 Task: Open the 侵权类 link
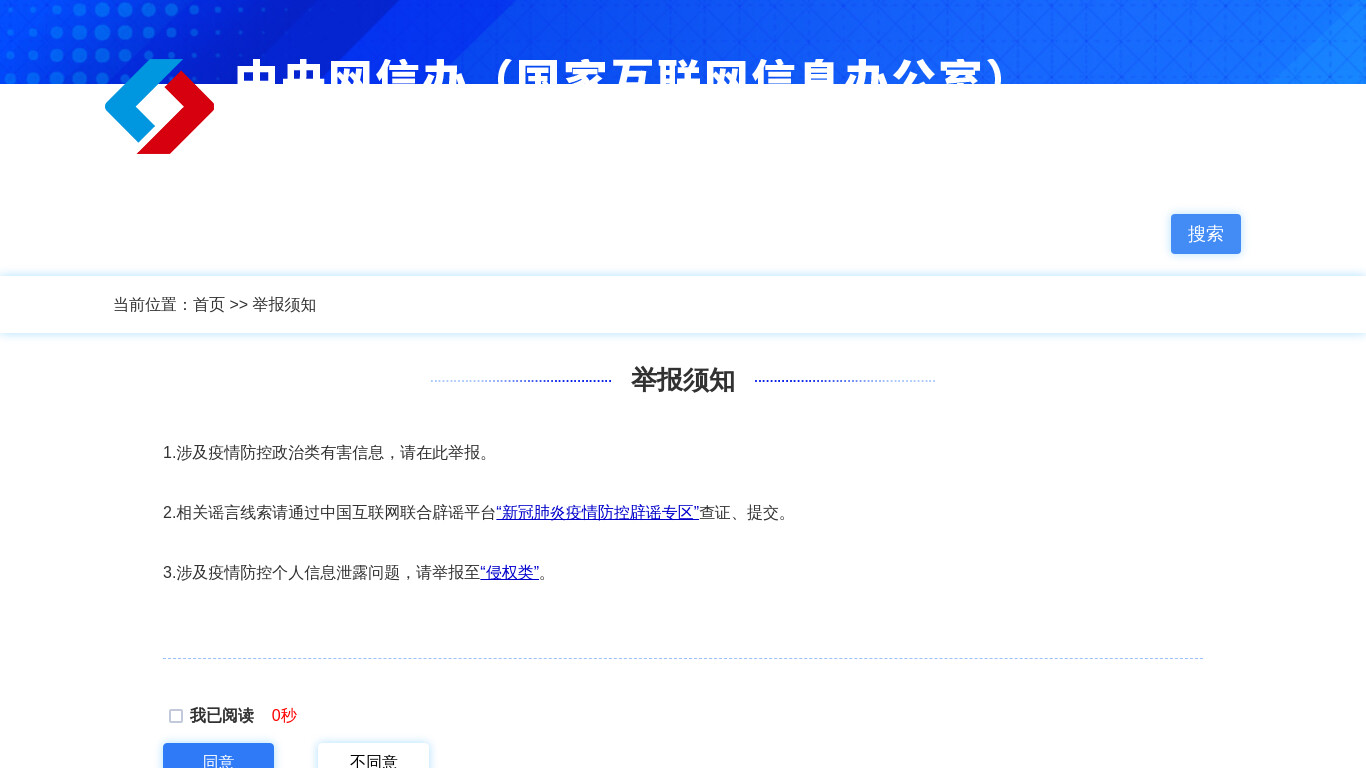point(510,573)
